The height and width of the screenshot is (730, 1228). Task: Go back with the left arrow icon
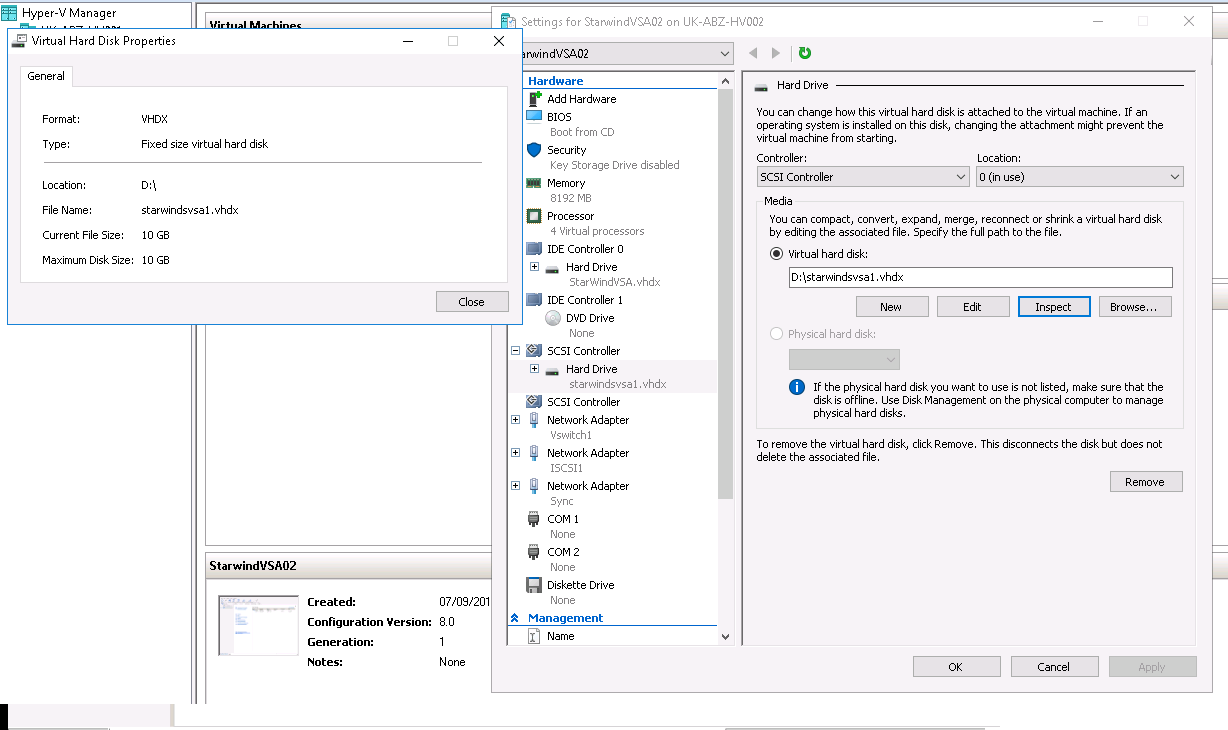pyautogui.click(x=753, y=53)
